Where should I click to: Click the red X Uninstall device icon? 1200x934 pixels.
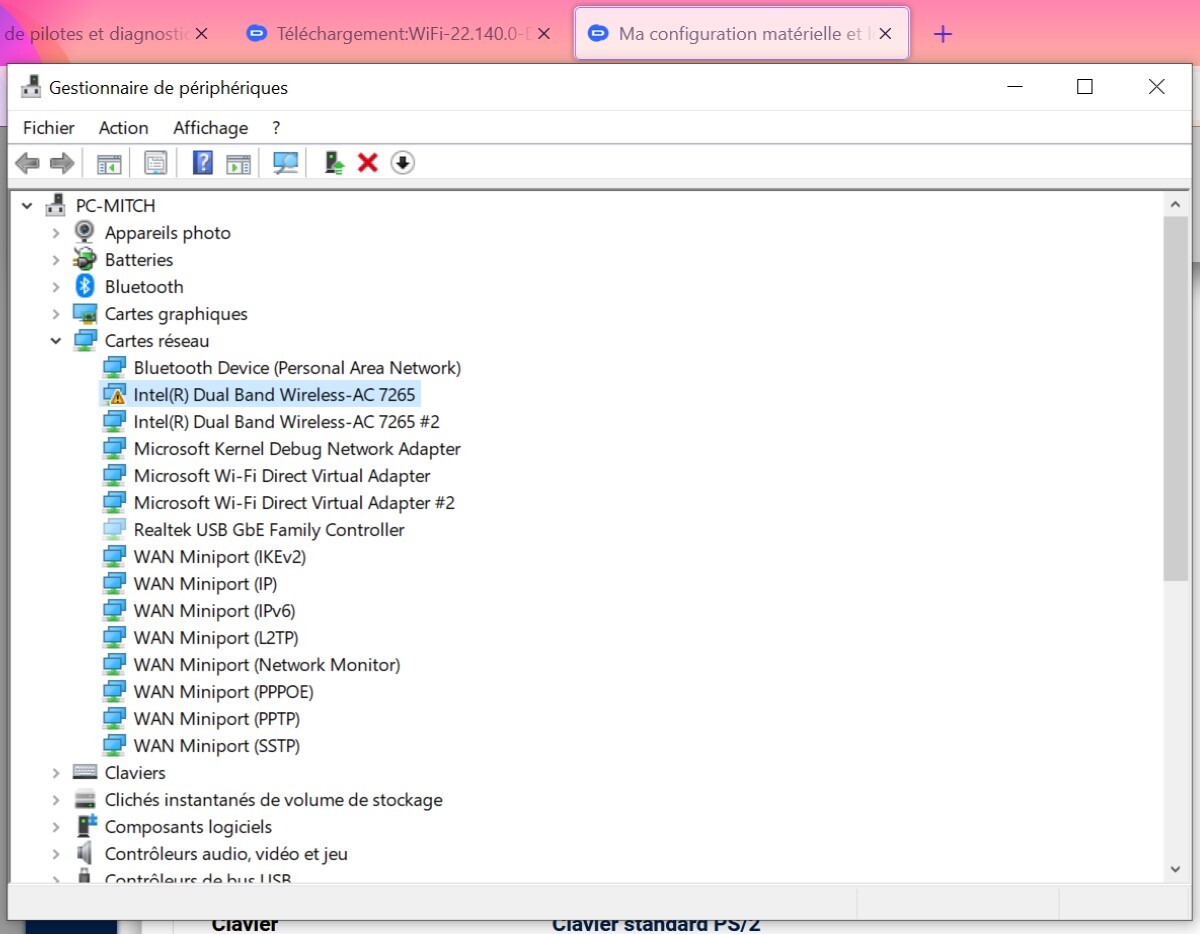point(368,162)
